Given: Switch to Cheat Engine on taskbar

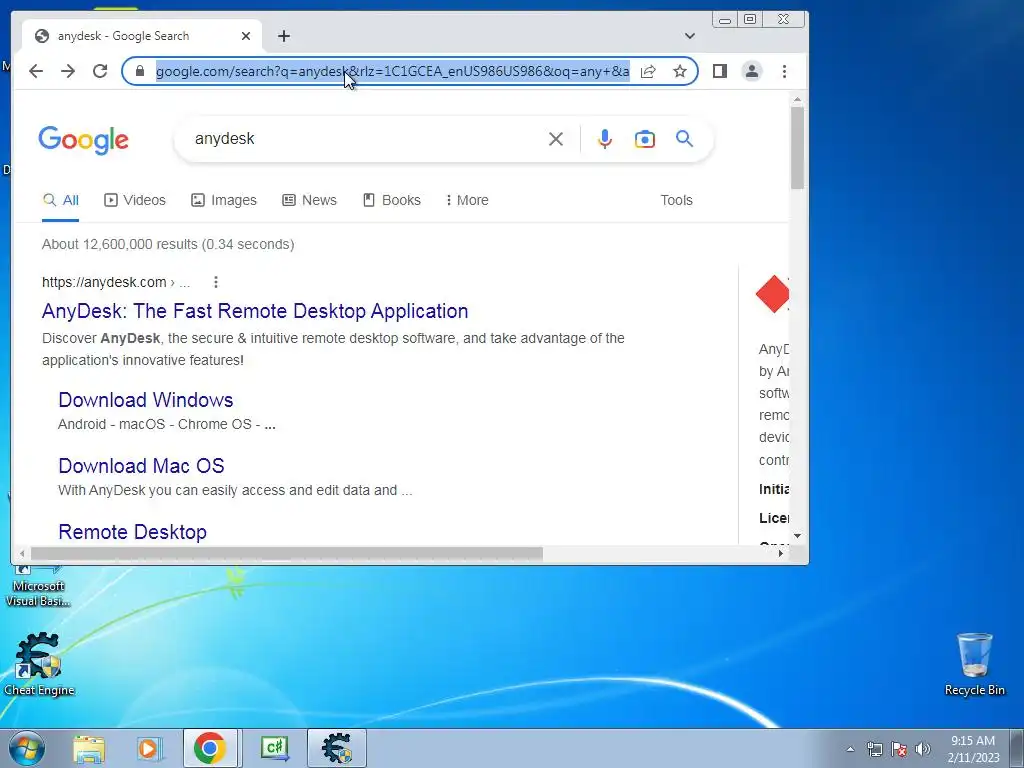Looking at the screenshot, I should point(337,748).
